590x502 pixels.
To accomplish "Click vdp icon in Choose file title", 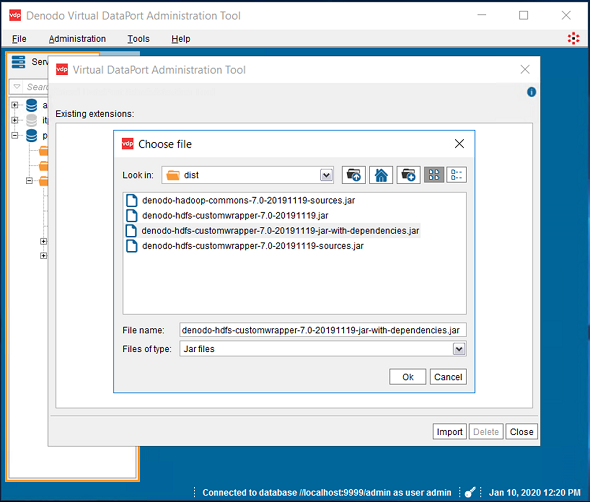I will pyautogui.click(x=128, y=144).
